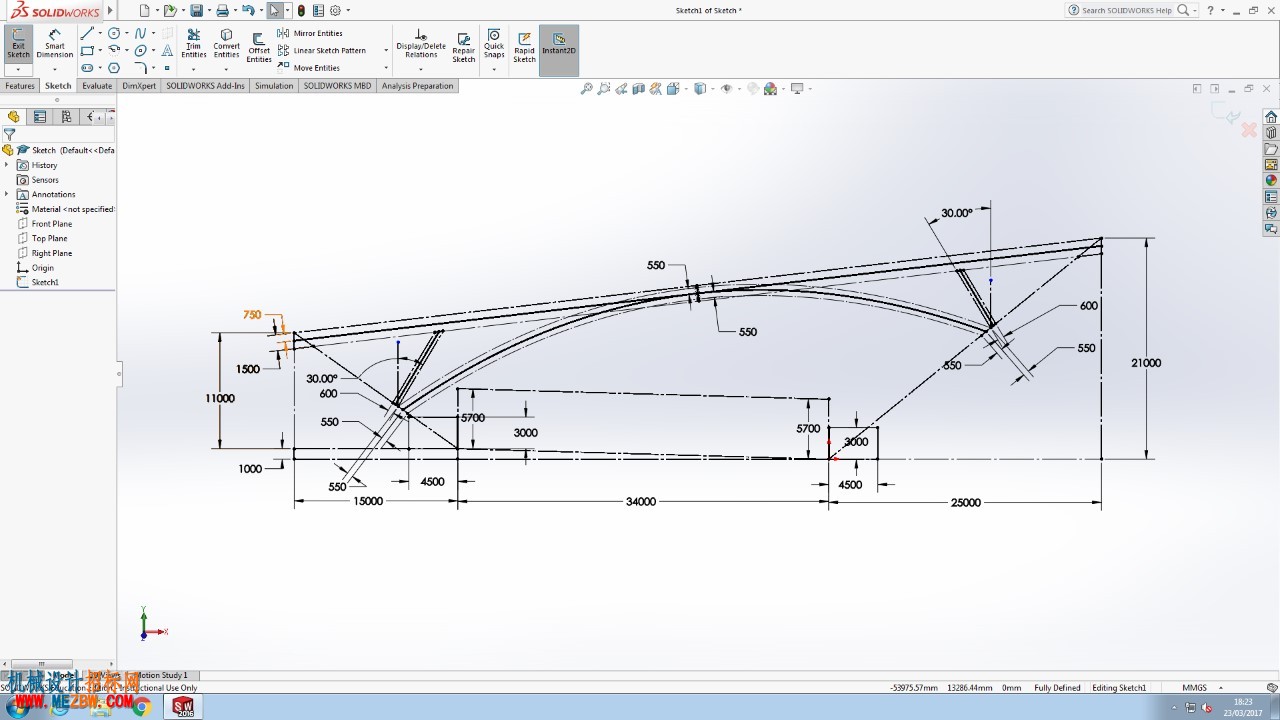Click the Trim Entities tool
The height and width of the screenshot is (720, 1280).
point(194,44)
